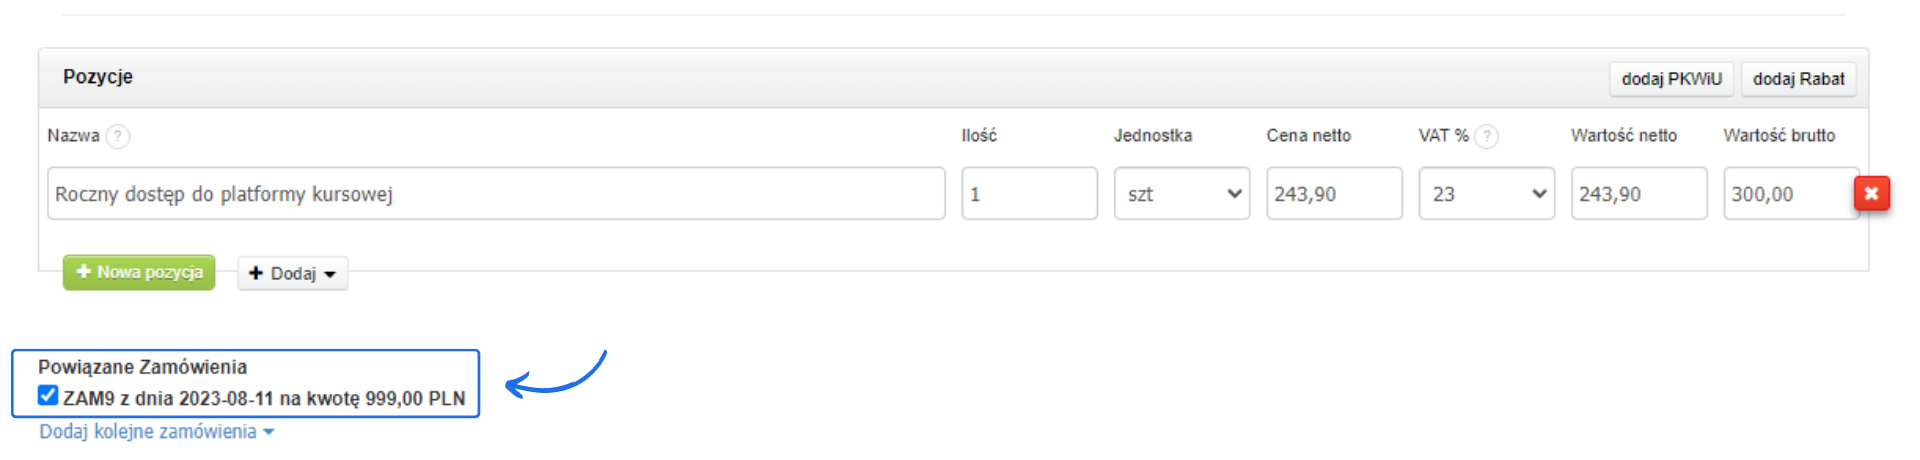Open the Dodaj dropdown menu
The height and width of the screenshot is (460, 1920).
click(x=292, y=273)
